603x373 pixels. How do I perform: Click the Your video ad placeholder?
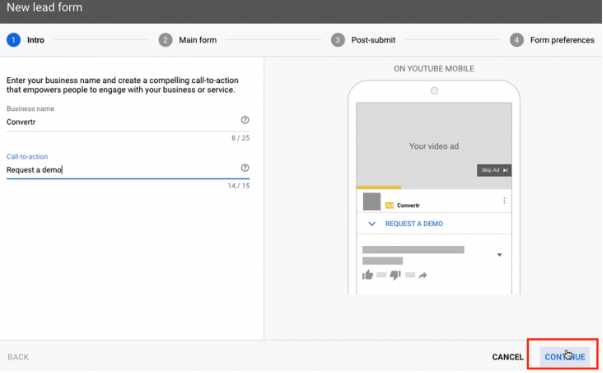[x=434, y=146]
